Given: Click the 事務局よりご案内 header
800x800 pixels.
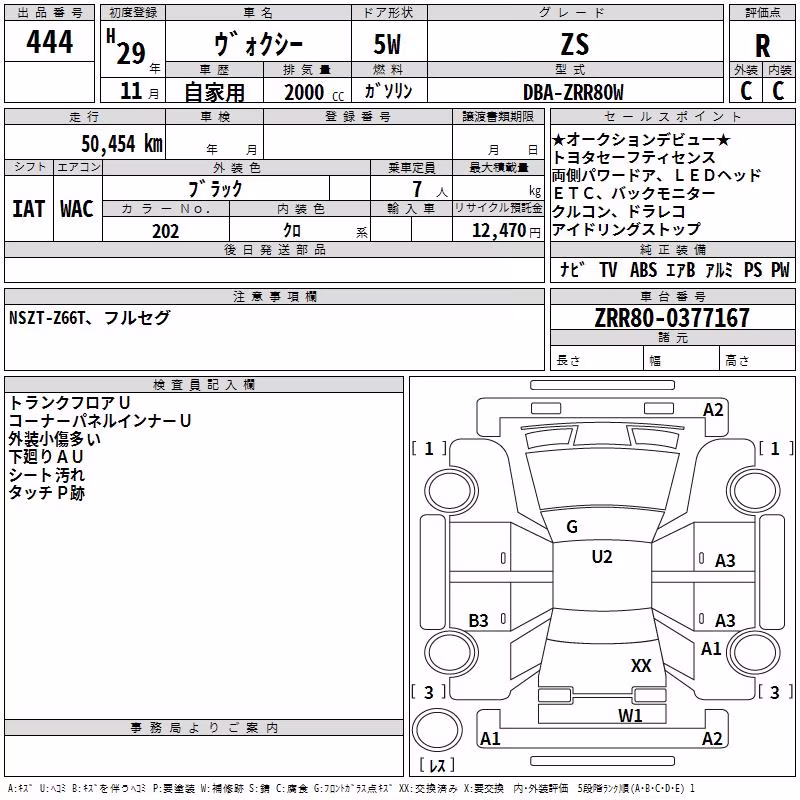Looking at the screenshot, I should pyautogui.click(x=204, y=728).
